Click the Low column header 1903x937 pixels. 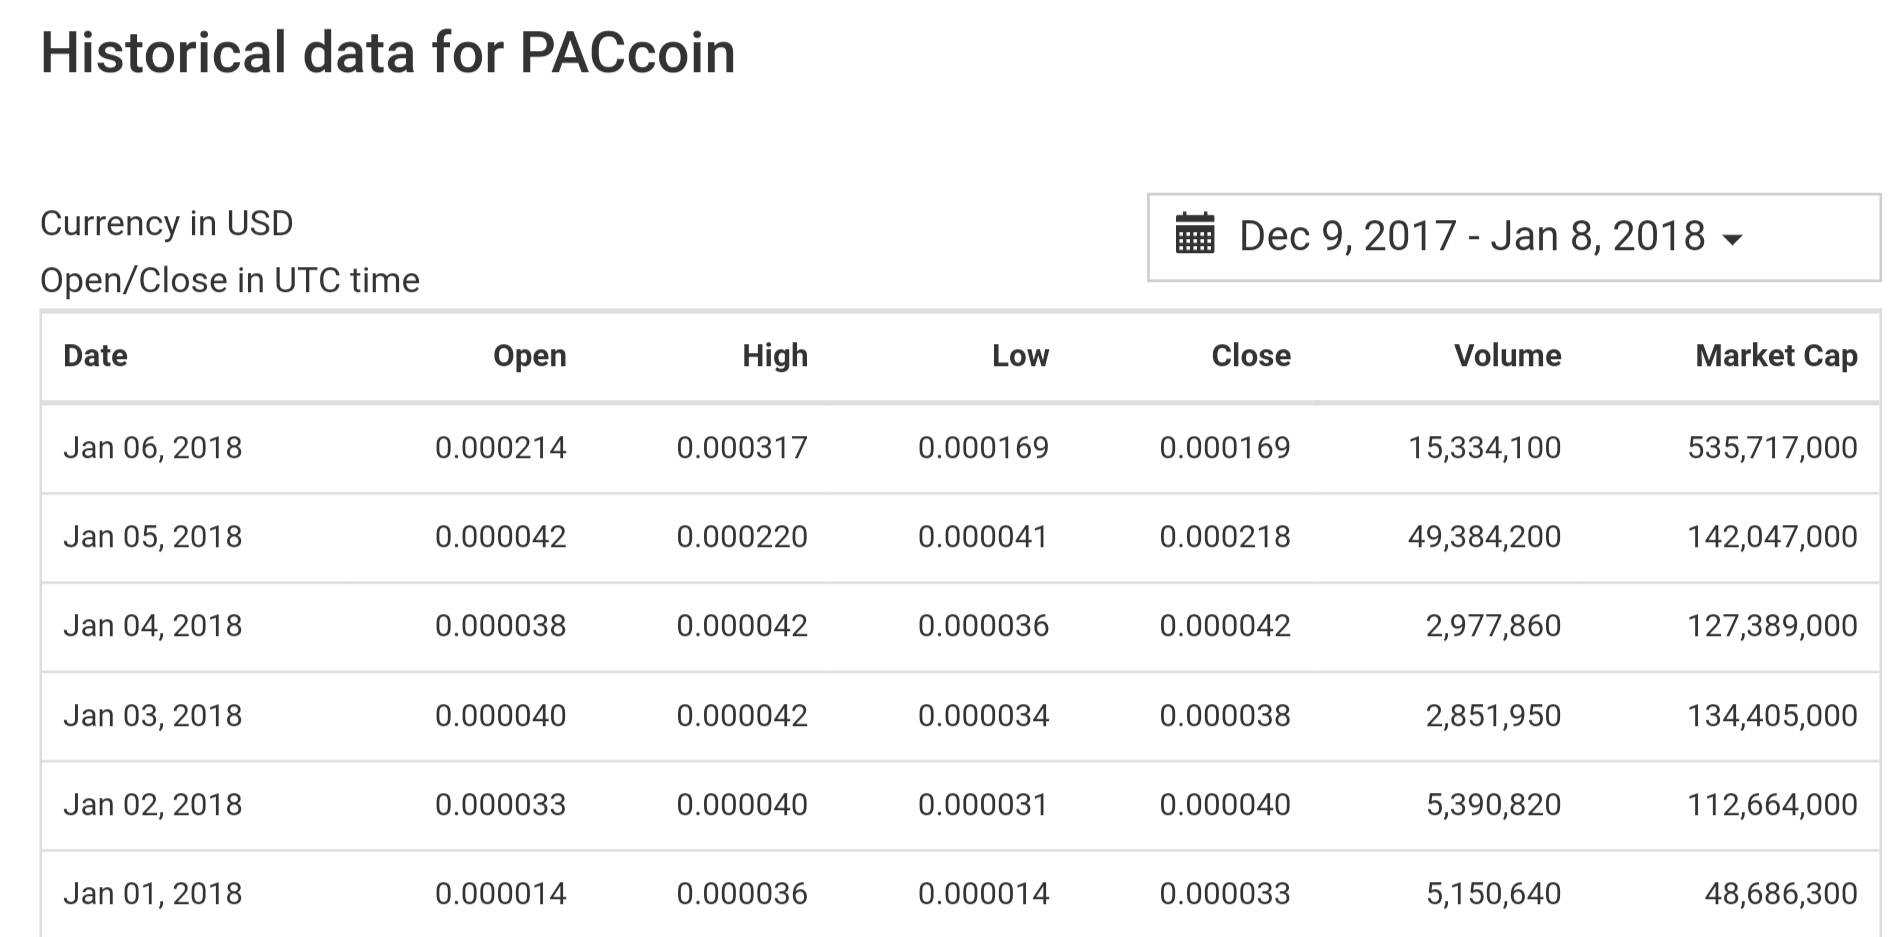point(1019,356)
